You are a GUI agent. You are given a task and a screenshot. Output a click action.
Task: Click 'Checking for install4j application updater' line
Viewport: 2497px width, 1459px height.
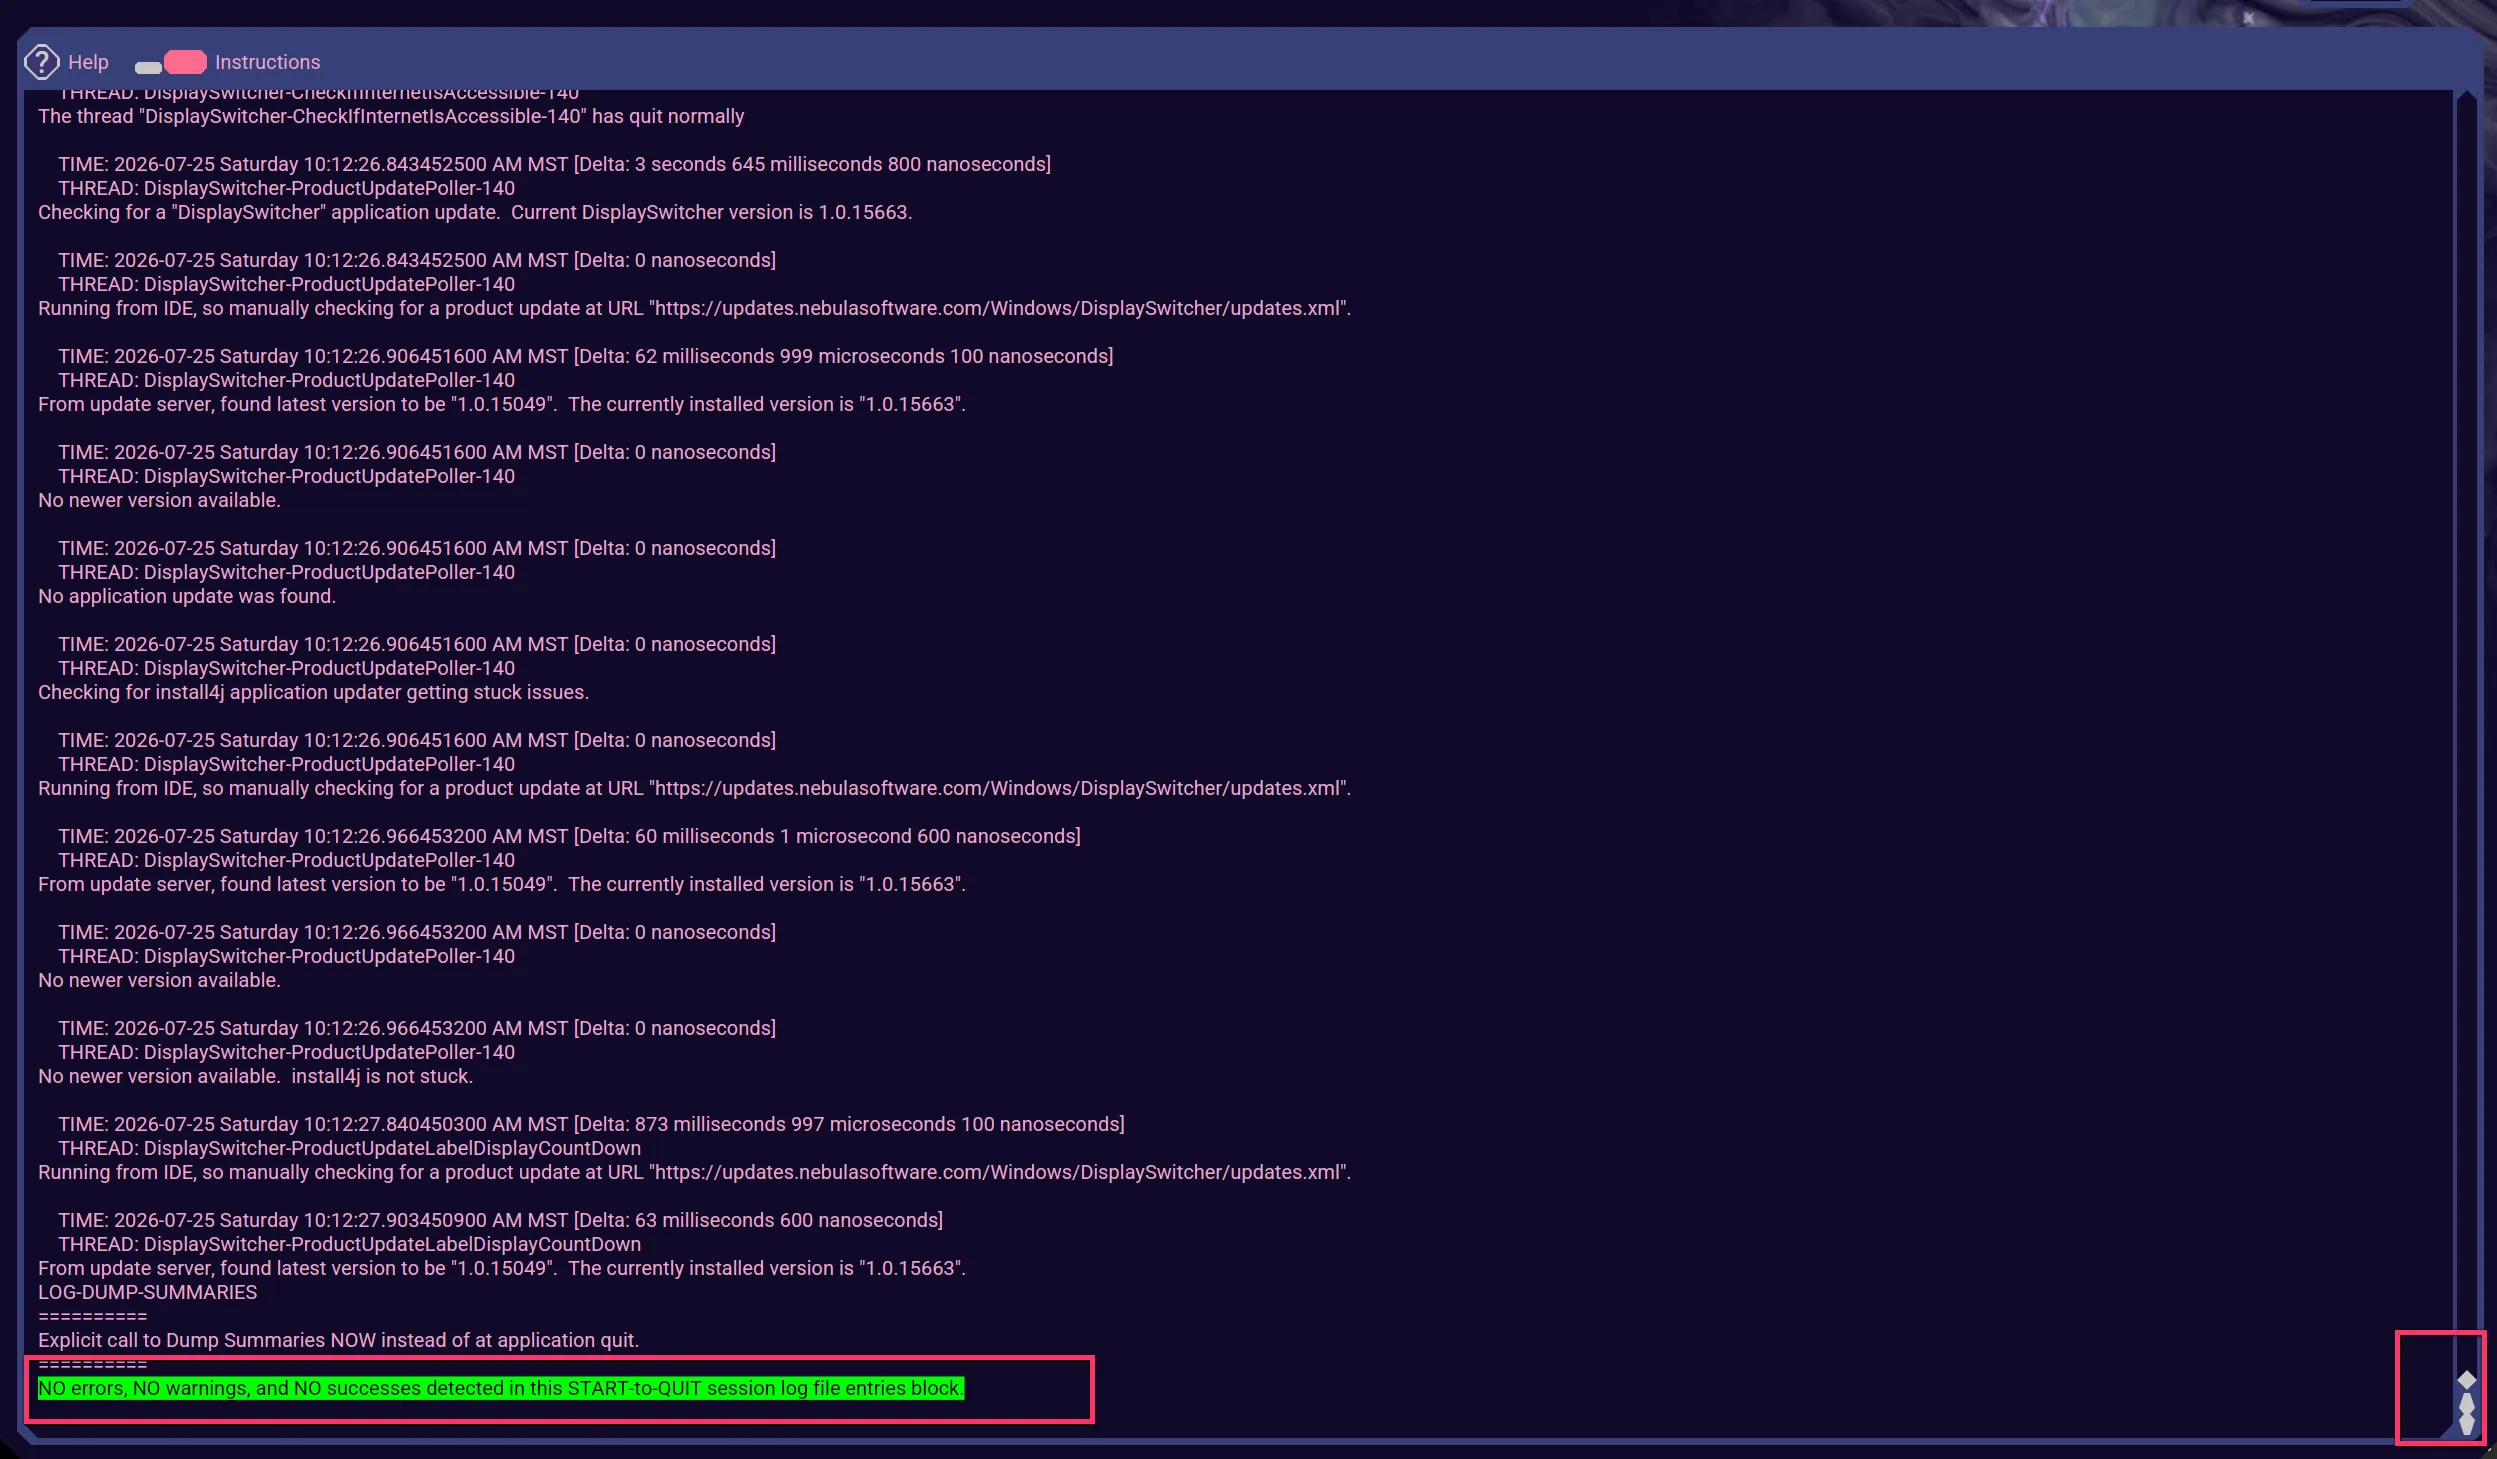[313, 692]
